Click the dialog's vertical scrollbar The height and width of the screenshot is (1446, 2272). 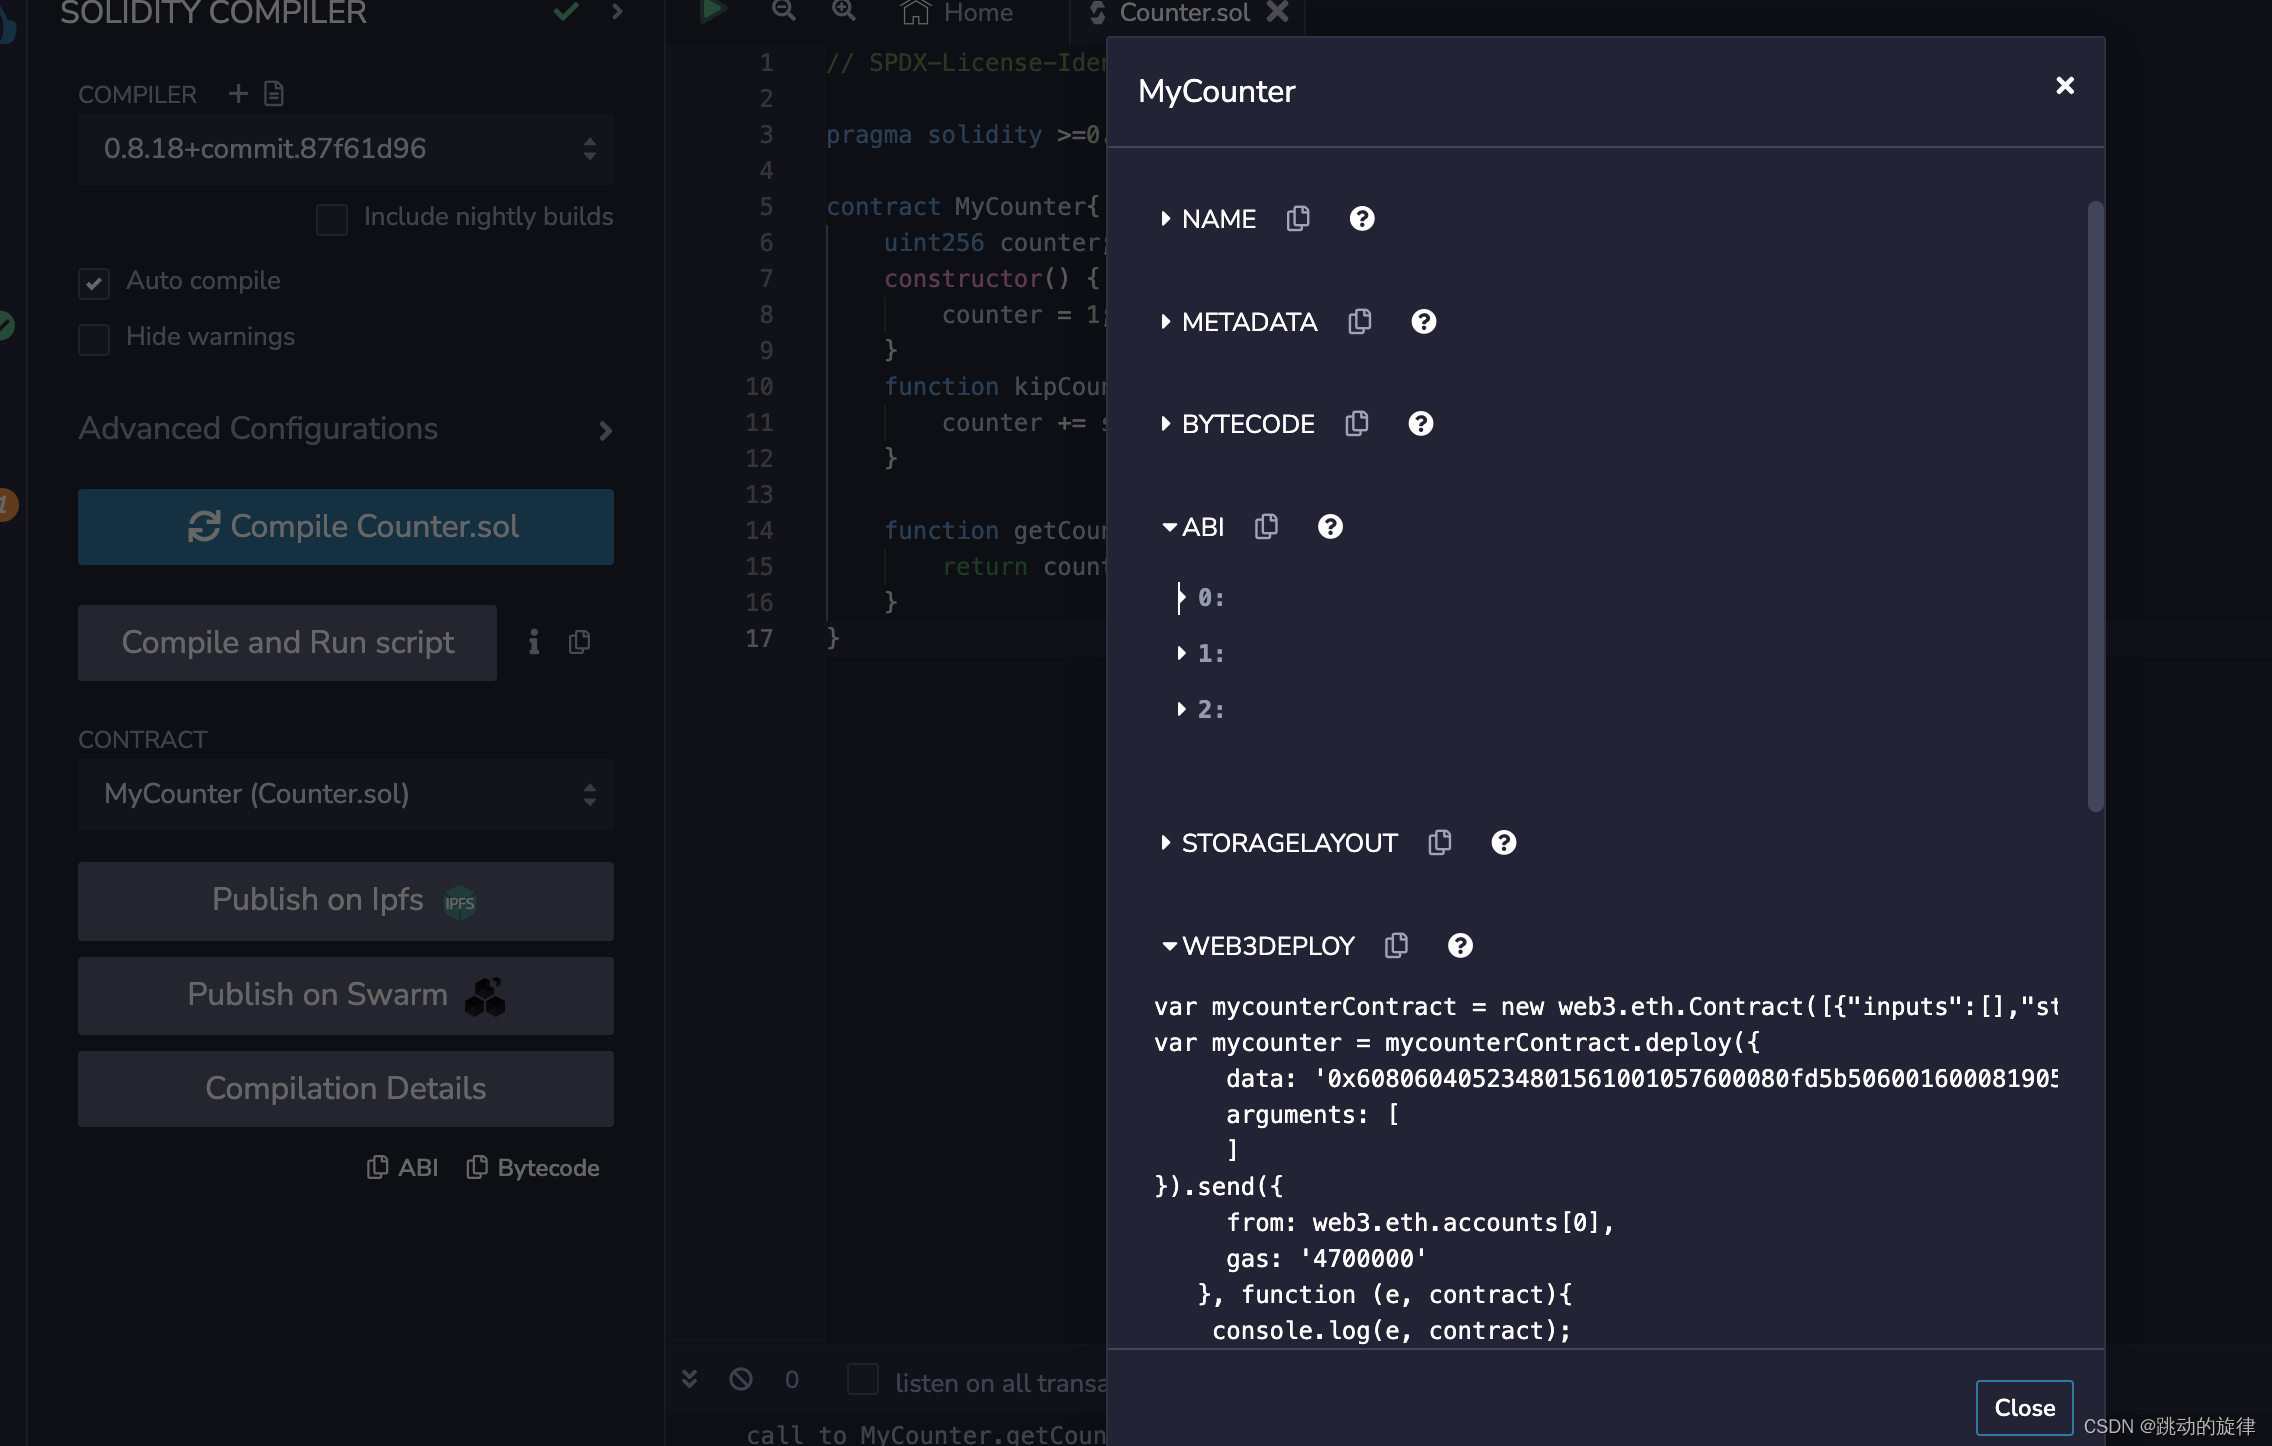[x=2095, y=505]
